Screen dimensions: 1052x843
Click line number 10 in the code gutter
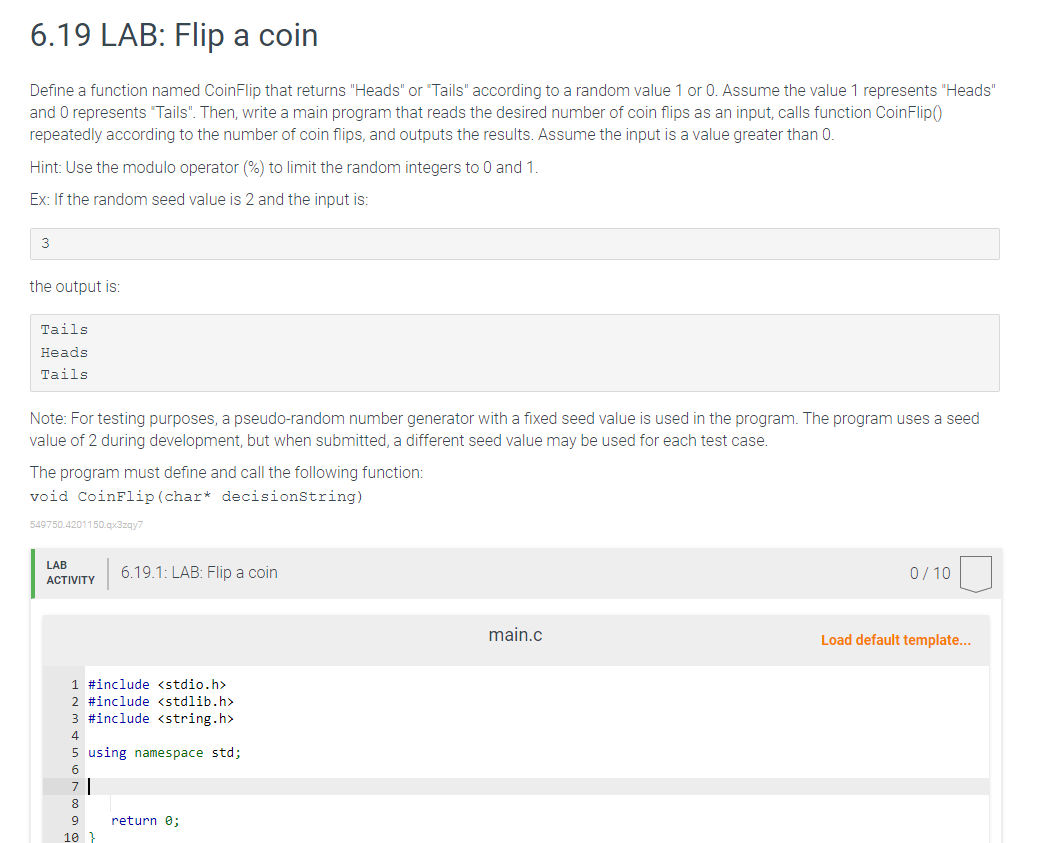[x=71, y=837]
